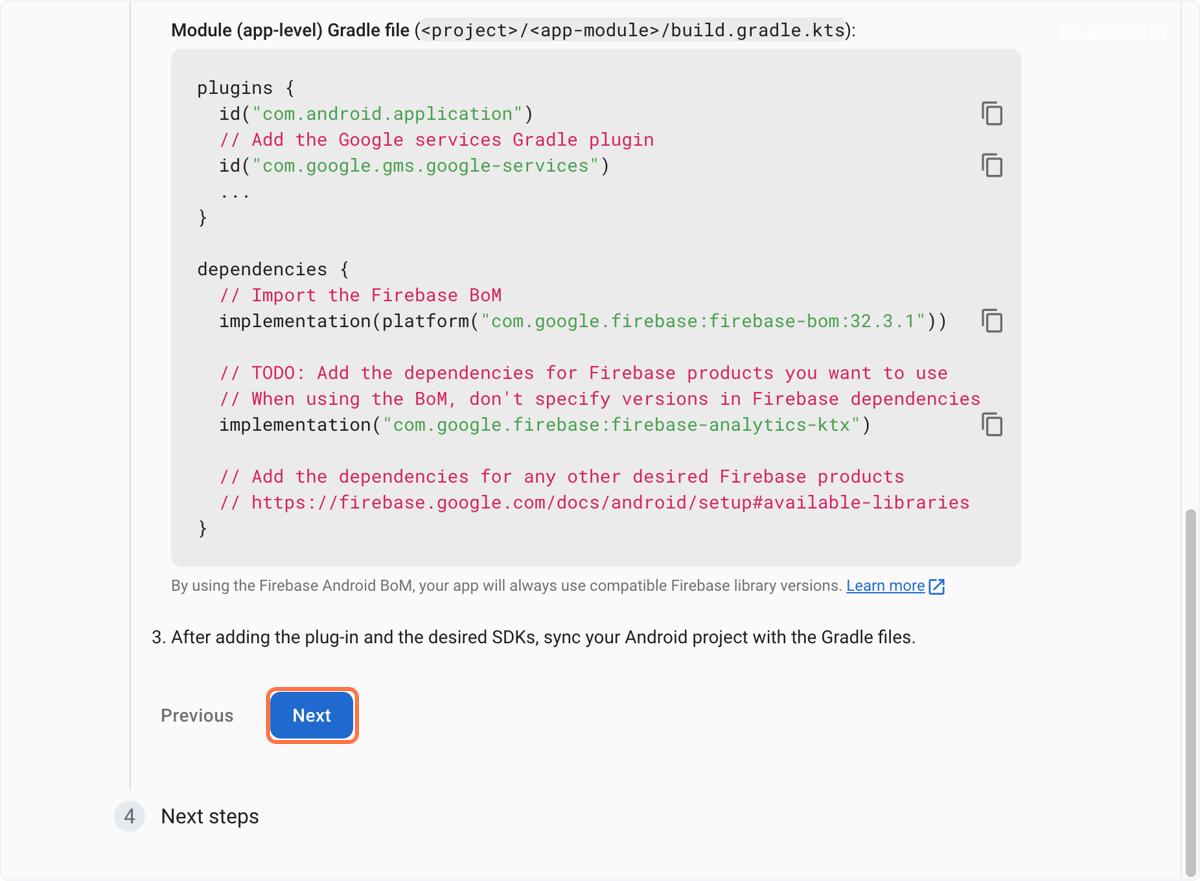Viewport: 1200px width, 881px height.
Task: Copy the google-services plugin id line
Action: pos(991,166)
